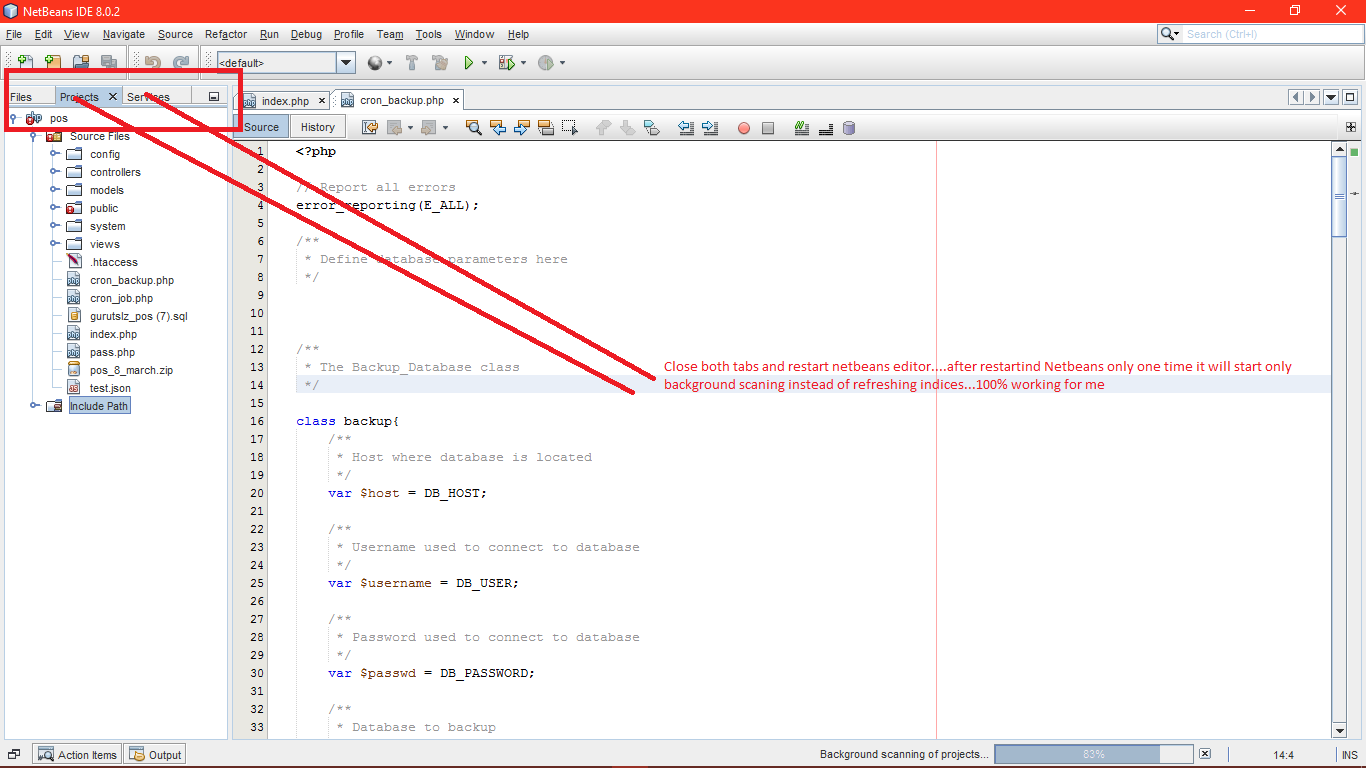Click Find Previous Occurrence arrow icon
Image resolution: width=1366 pixels, height=768 pixels.
[498, 127]
